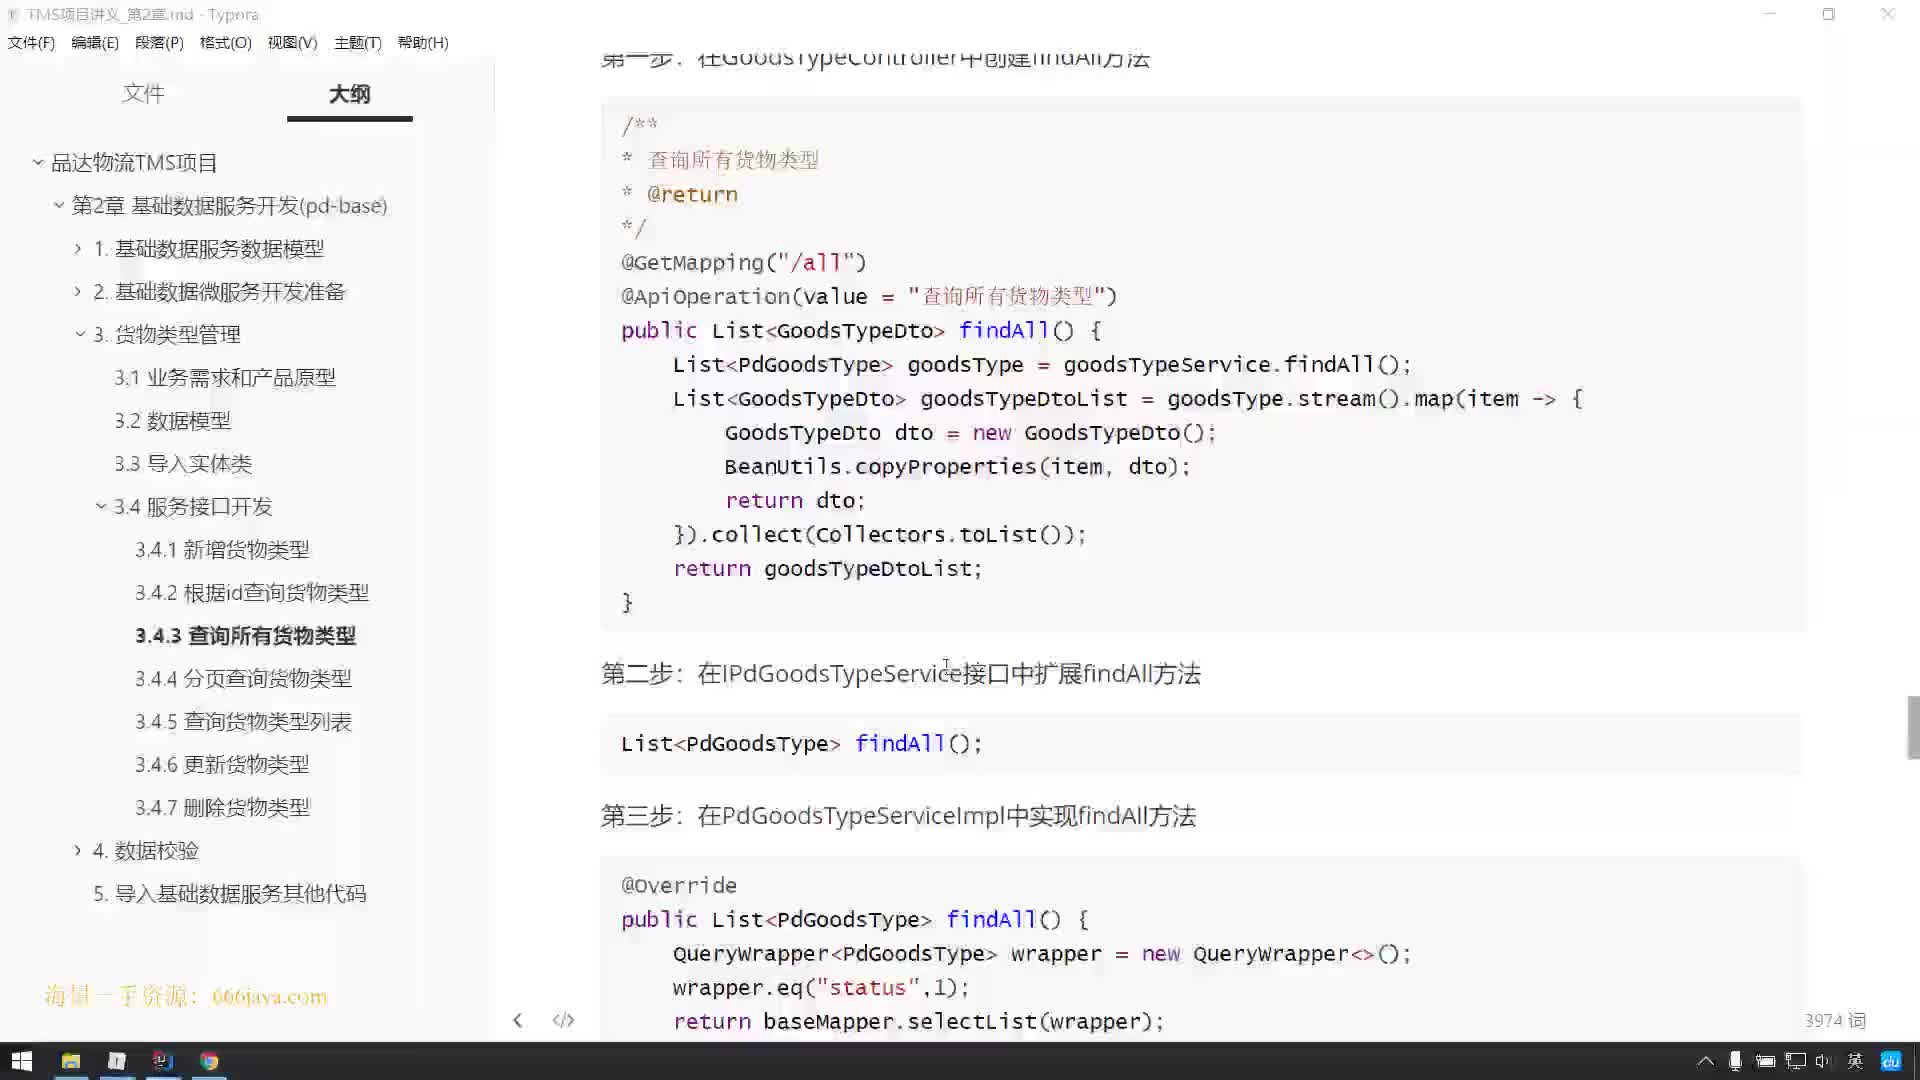Jump to 3.4.7 删除货物类型
1920x1080 pixels.
pyautogui.click(x=222, y=807)
